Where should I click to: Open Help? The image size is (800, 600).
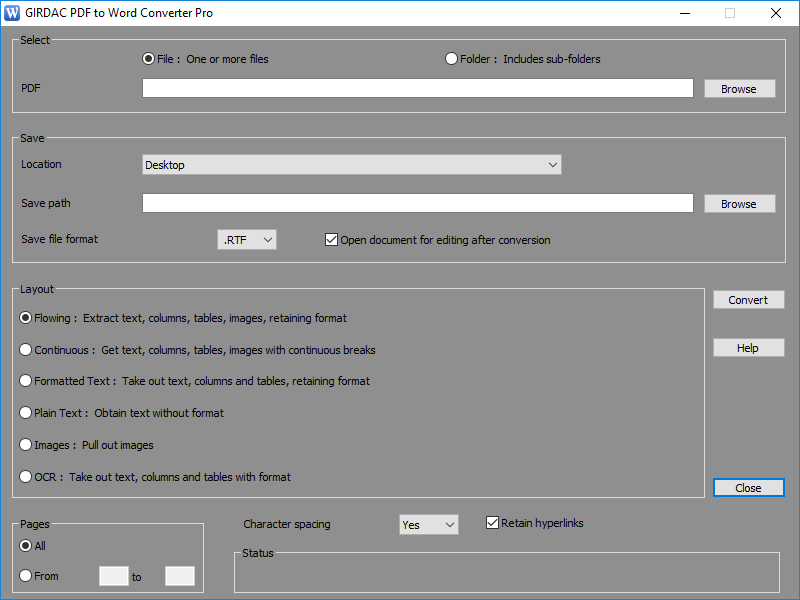point(748,348)
